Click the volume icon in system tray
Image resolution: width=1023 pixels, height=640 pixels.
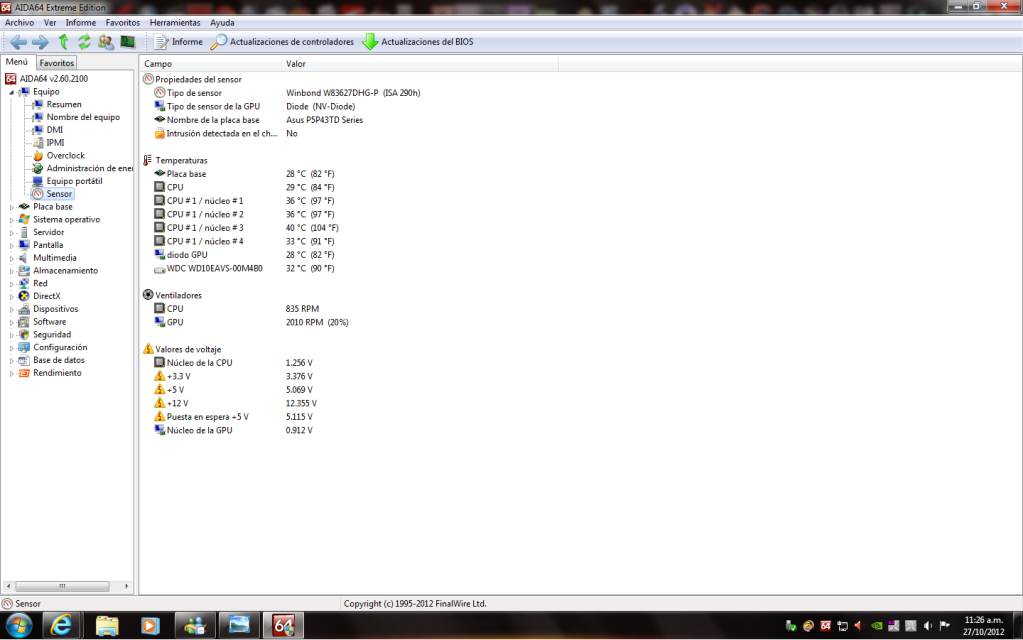(927, 626)
